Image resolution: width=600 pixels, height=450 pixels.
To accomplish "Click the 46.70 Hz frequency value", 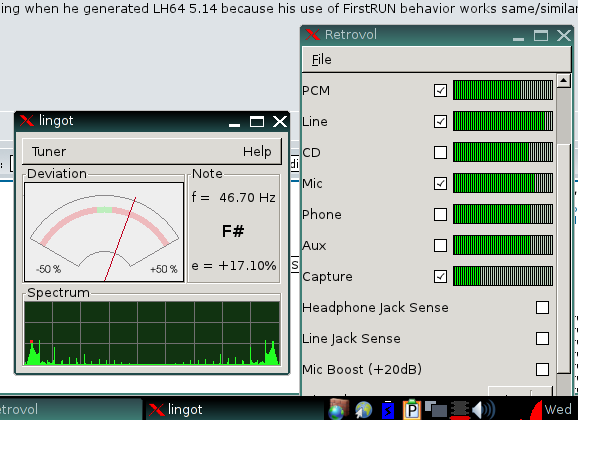I will click(x=247, y=198).
